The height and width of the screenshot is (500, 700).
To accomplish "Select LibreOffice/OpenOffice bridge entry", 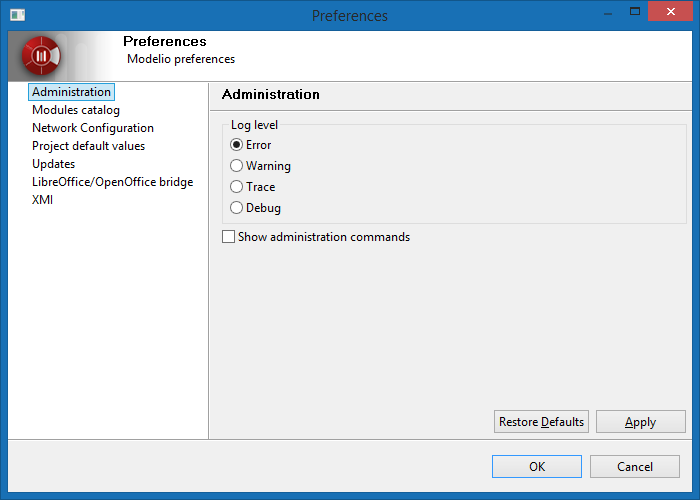I will (x=112, y=182).
